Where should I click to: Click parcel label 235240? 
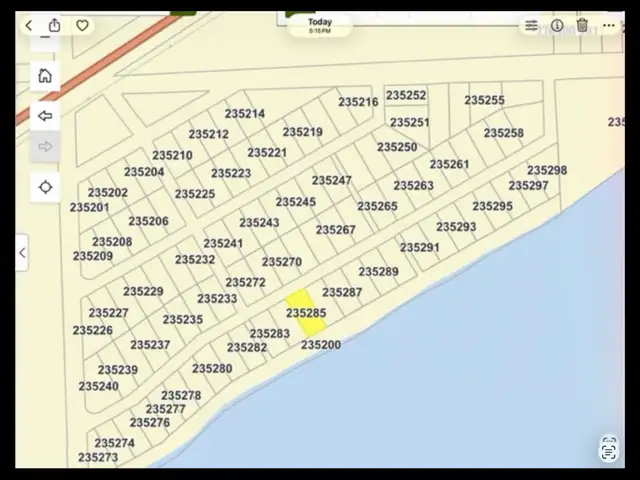point(99,386)
